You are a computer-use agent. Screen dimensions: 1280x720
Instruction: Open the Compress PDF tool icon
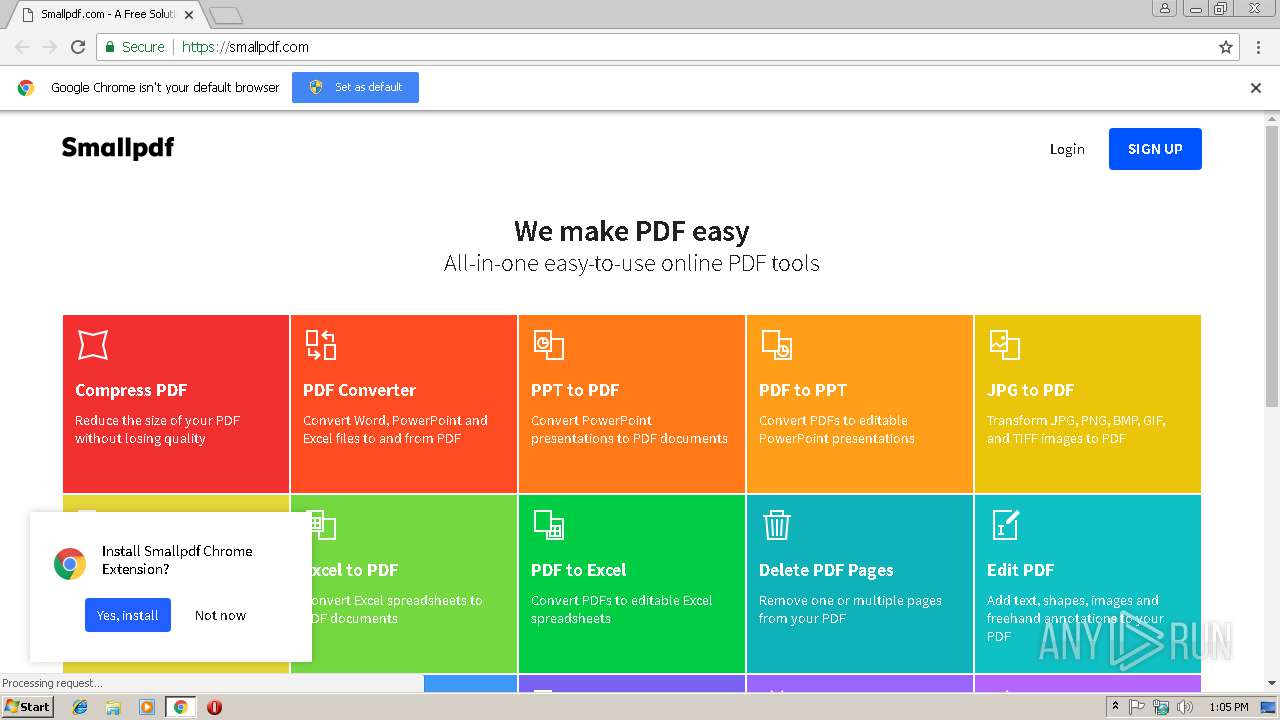tap(92, 345)
